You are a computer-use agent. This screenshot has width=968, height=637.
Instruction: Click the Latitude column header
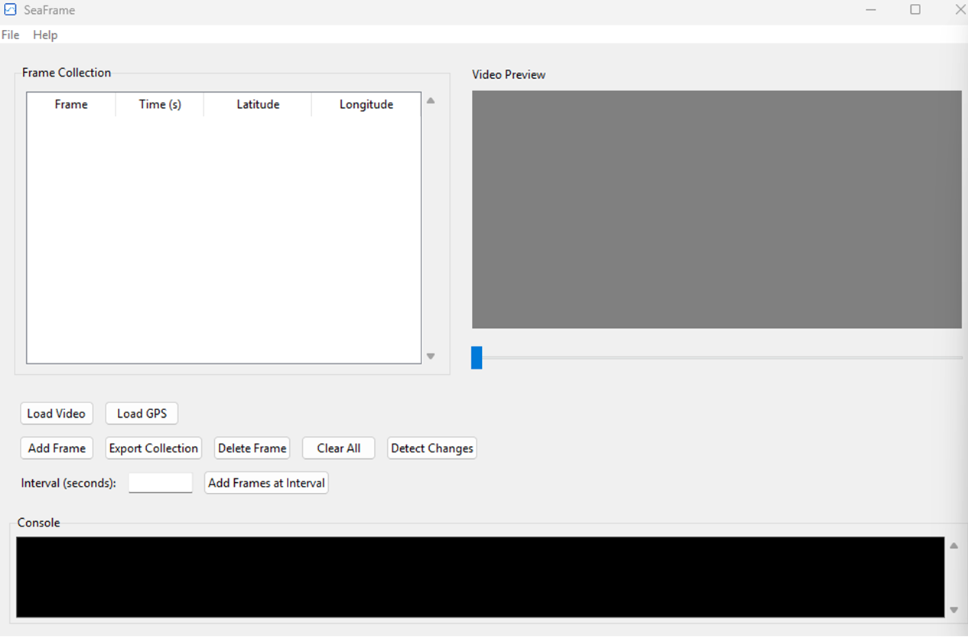click(258, 104)
